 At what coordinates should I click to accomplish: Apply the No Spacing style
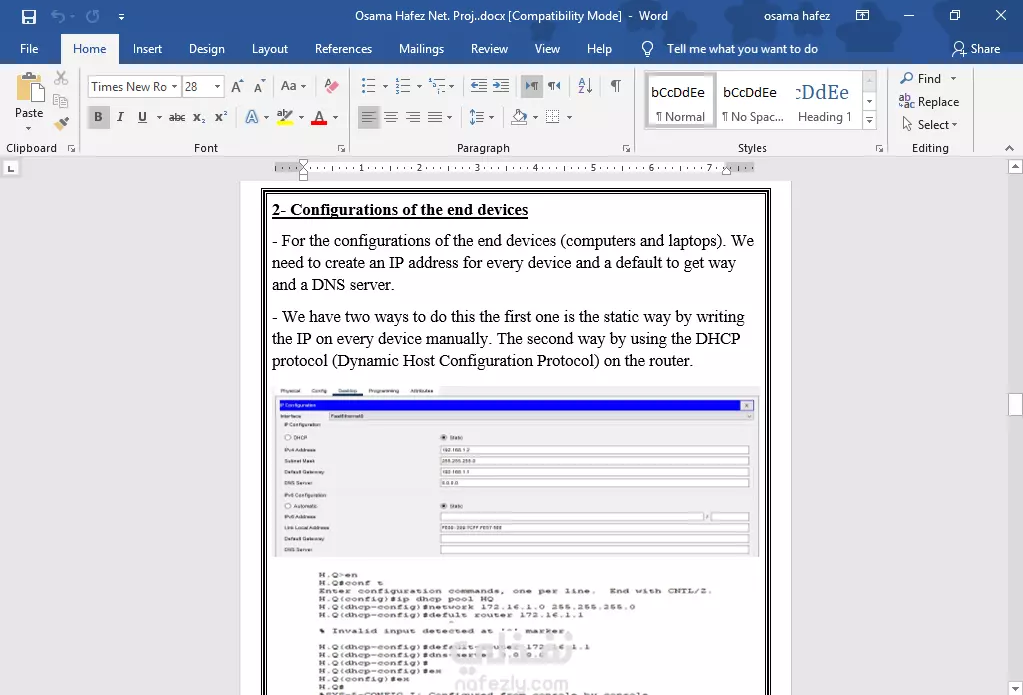click(752, 101)
